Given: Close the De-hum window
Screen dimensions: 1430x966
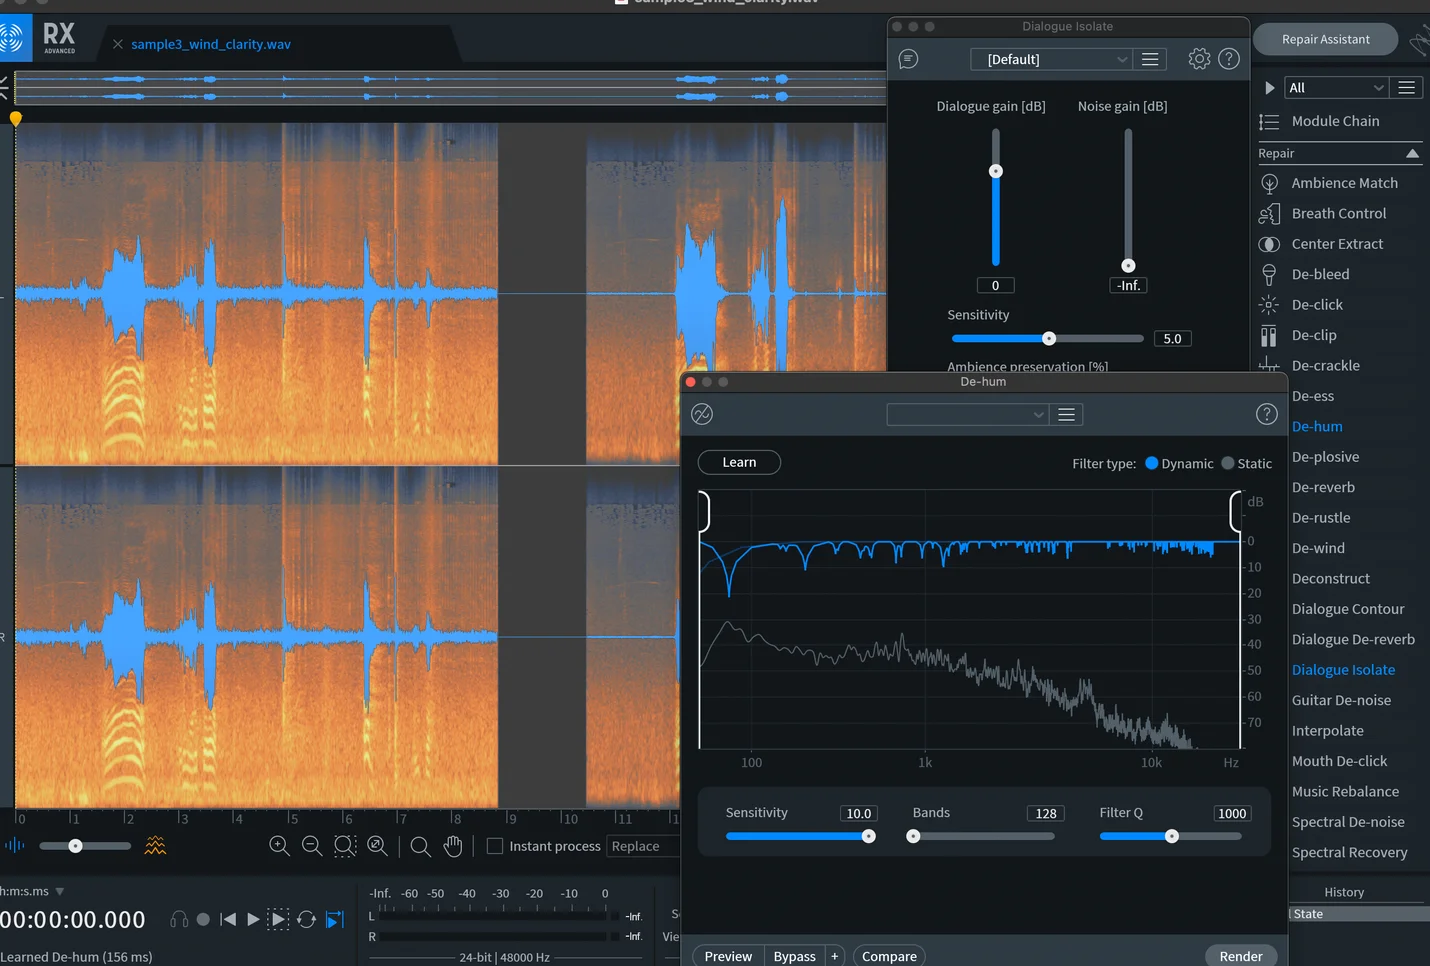Looking at the screenshot, I should click(690, 382).
